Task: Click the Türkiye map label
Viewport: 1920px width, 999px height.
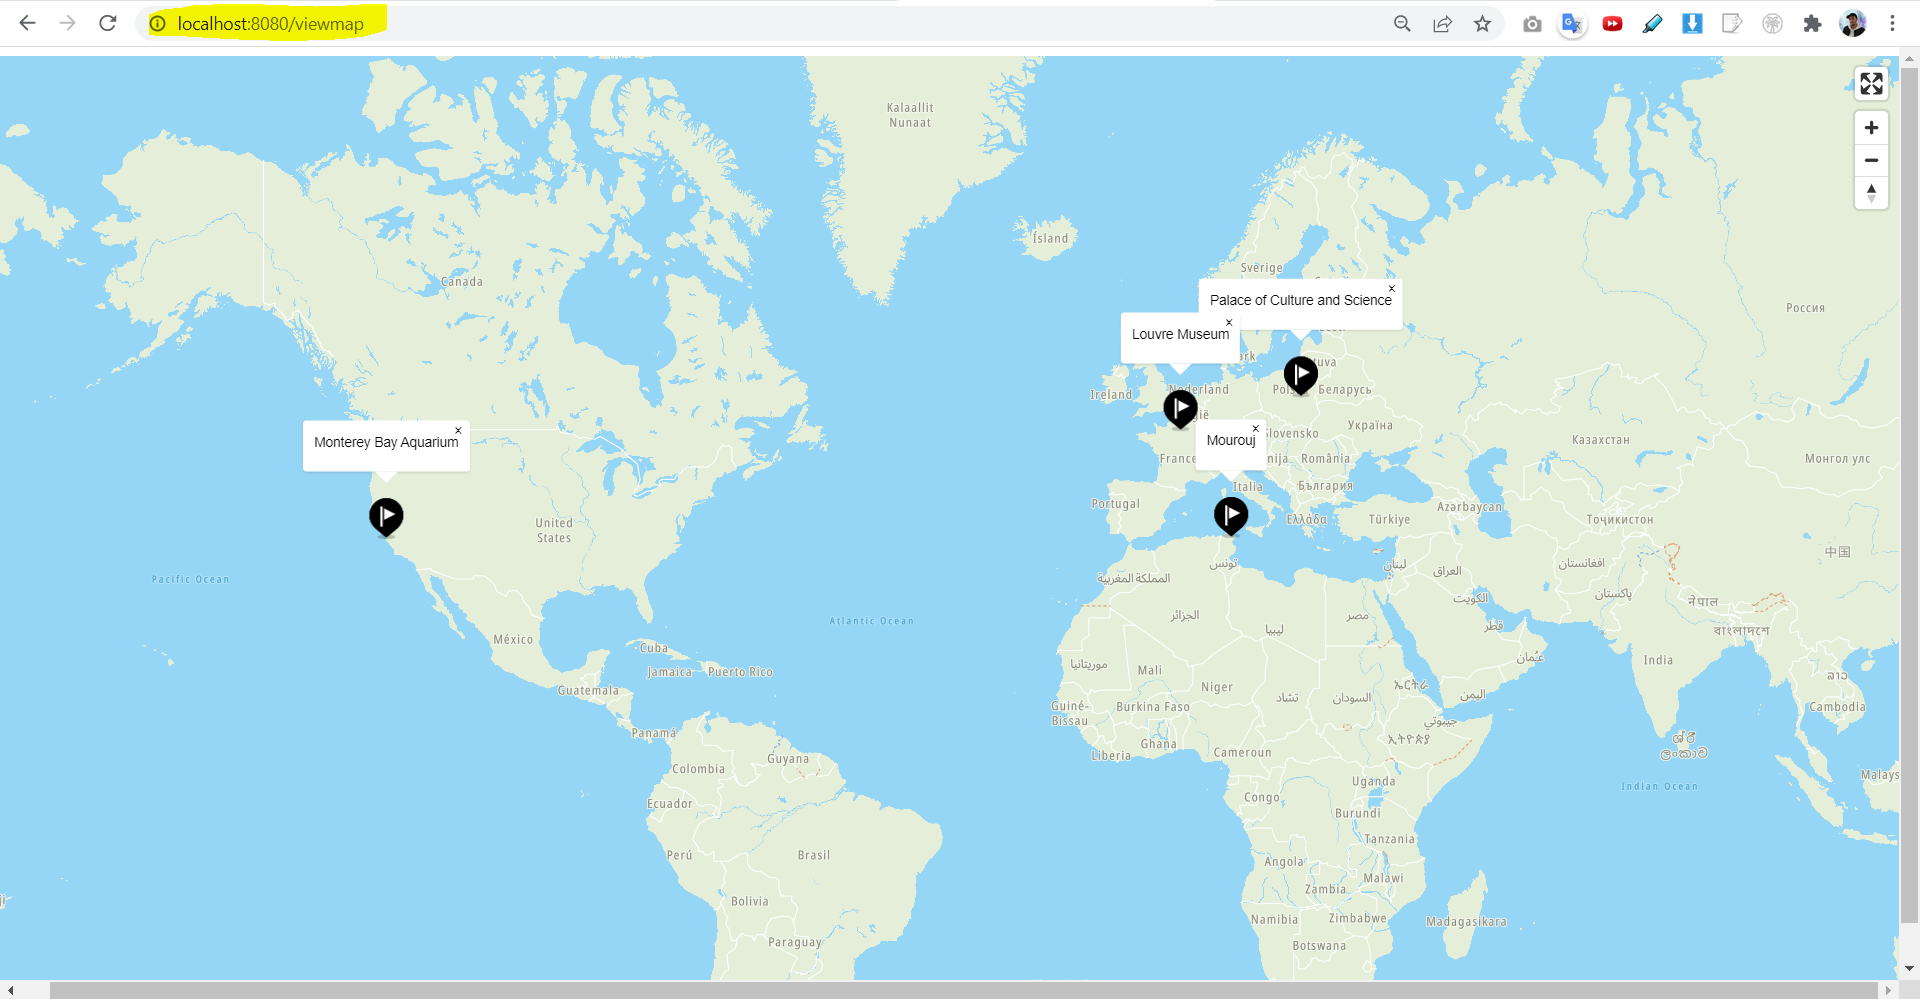Action: [x=1389, y=520]
